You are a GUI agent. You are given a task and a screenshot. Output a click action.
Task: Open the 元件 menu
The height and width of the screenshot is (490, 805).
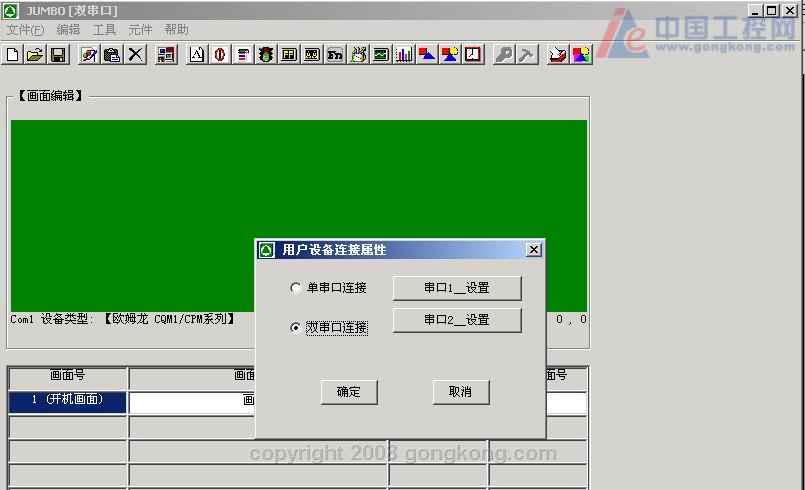click(140, 30)
